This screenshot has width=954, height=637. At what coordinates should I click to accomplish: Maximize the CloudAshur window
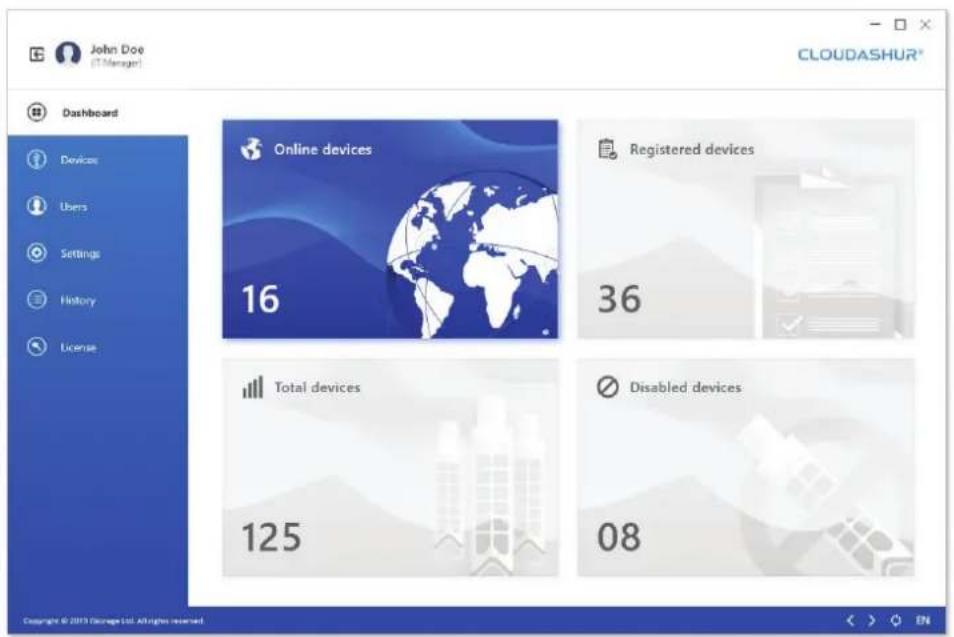[x=900, y=24]
